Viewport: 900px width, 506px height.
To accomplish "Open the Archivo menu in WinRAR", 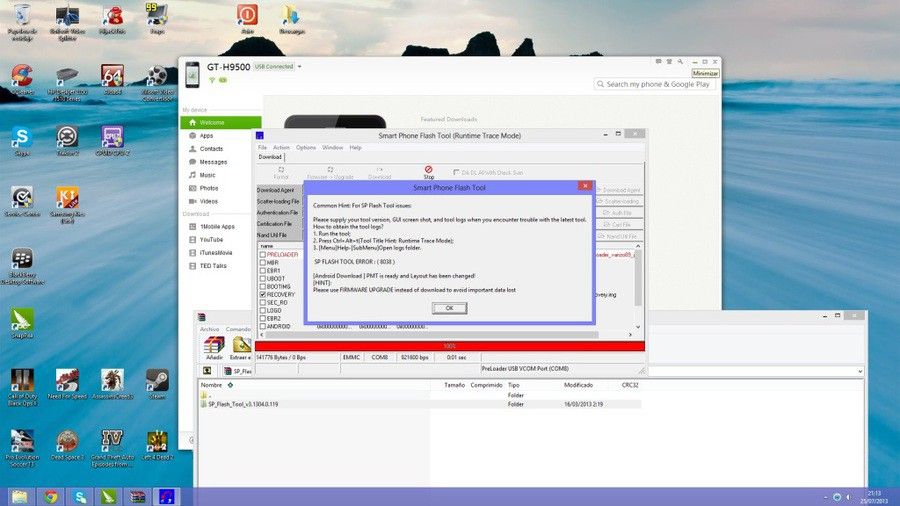I will coord(210,329).
